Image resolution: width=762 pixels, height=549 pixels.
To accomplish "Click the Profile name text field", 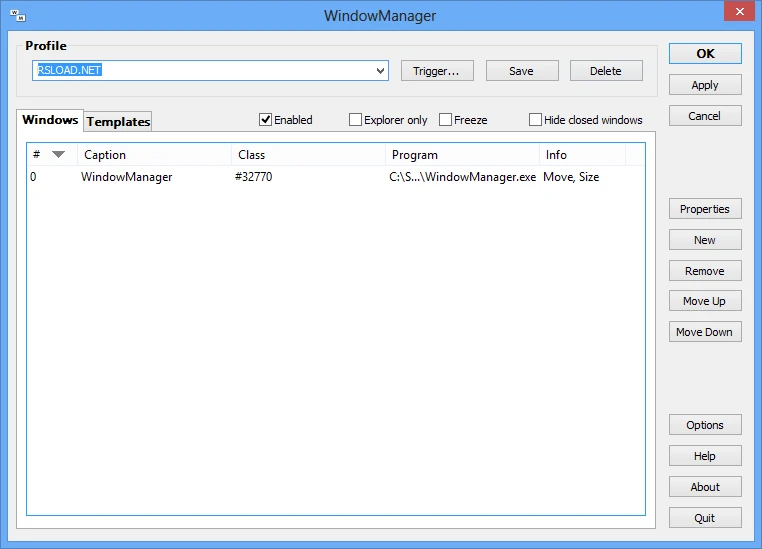I will tap(200, 71).
